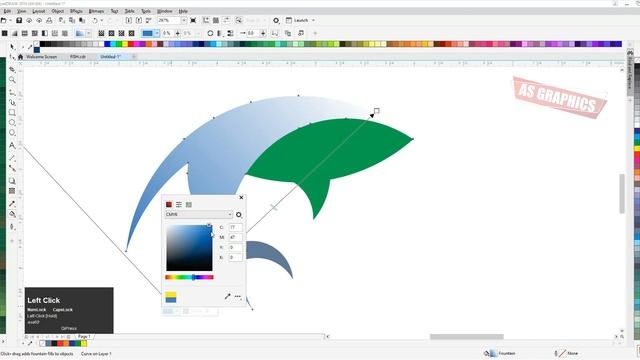Screen dimensions: 640x360
Task: Open the Window menu
Action: pyautogui.click(x=164, y=11)
